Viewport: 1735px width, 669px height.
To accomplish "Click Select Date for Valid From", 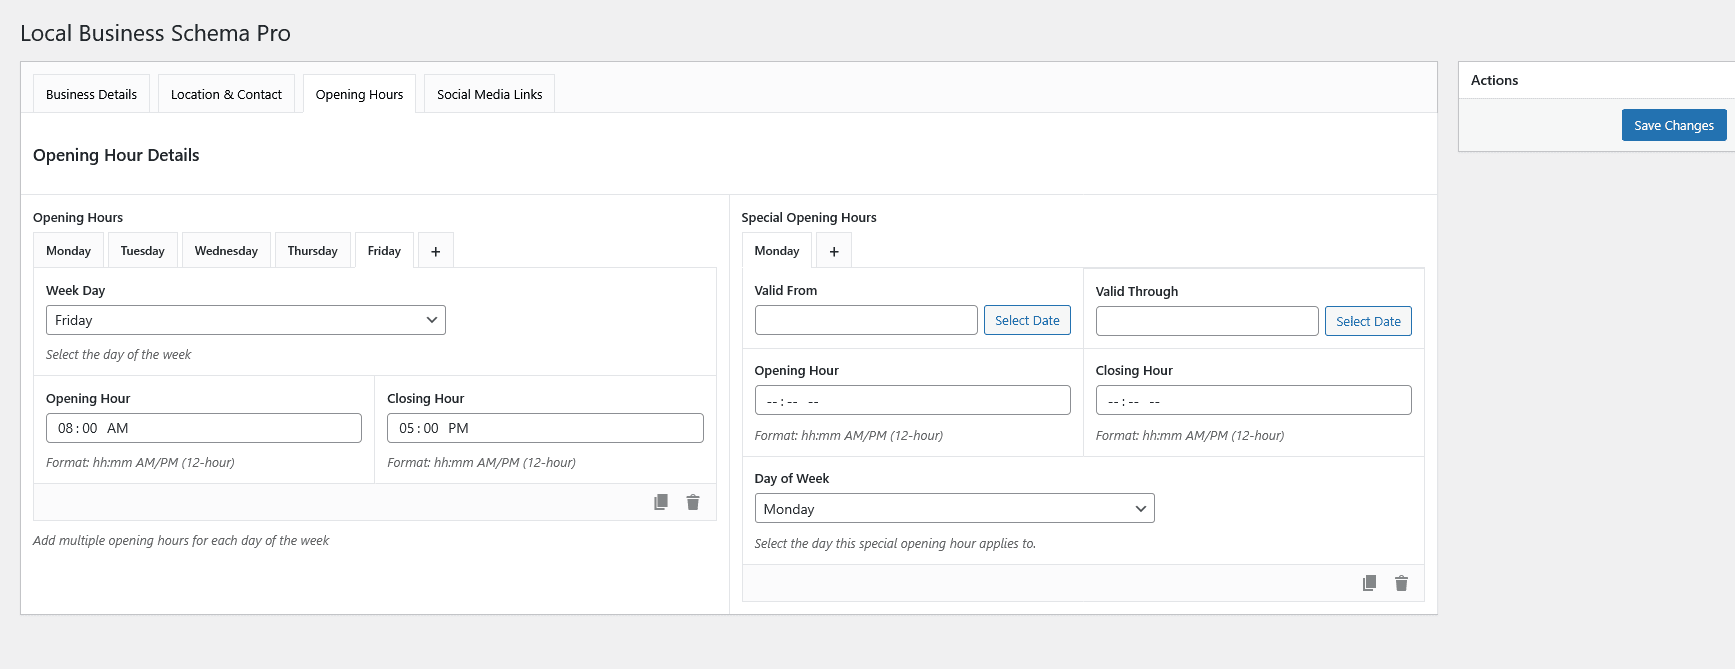I will (1027, 321).
